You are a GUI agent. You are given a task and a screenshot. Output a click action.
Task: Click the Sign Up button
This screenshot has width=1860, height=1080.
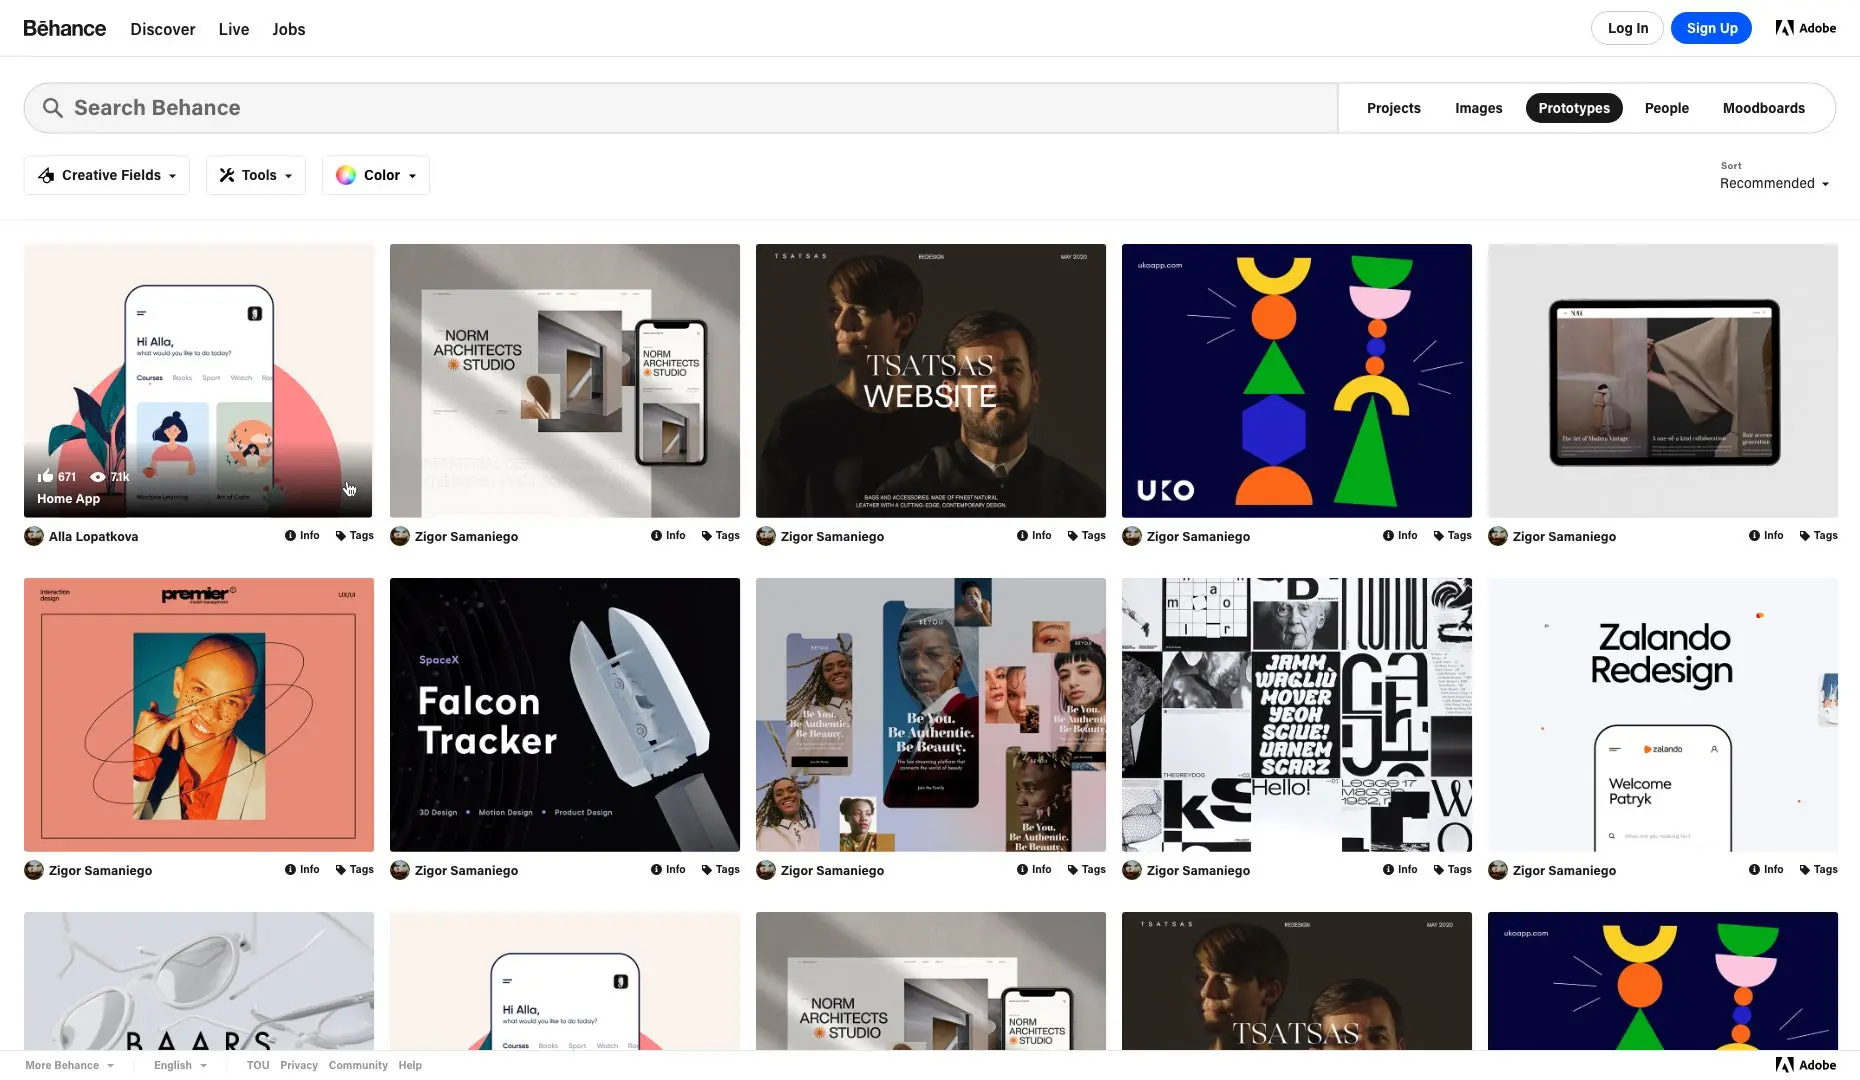coord(1711,28)
